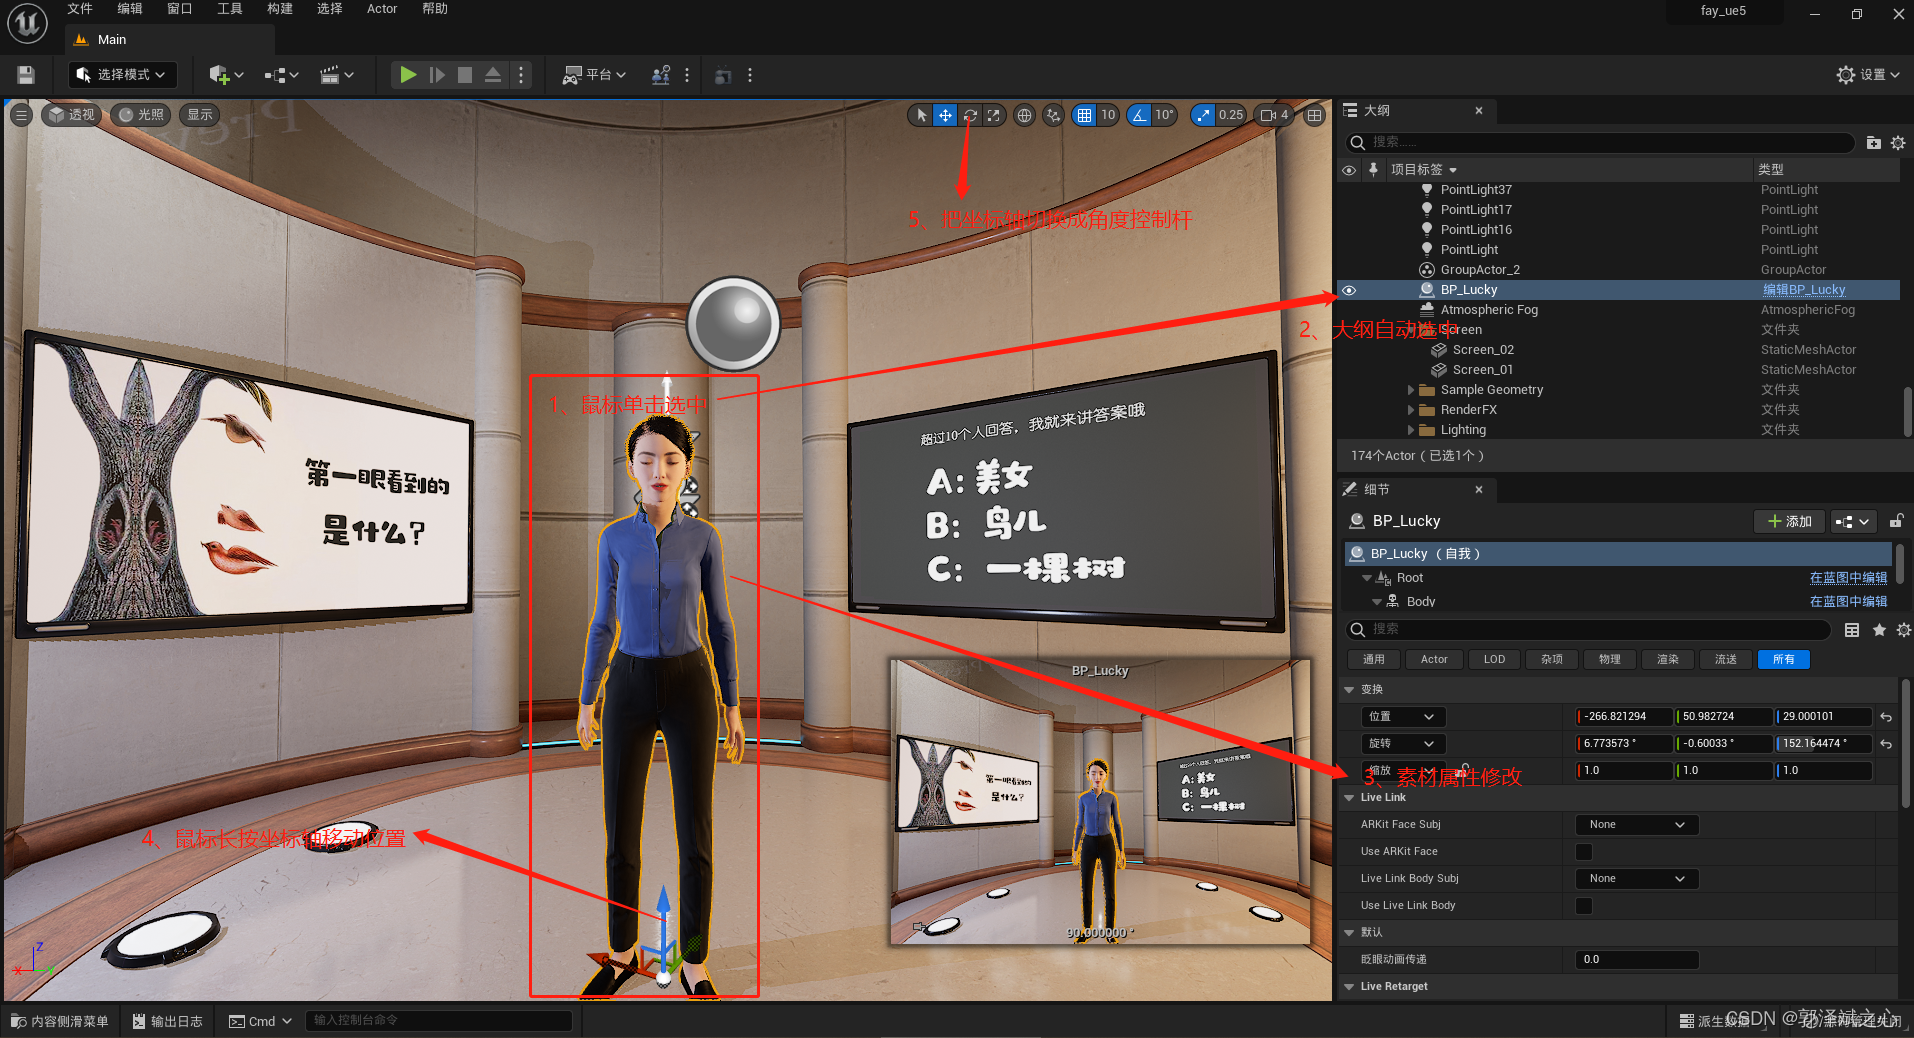Image resolution: width=1914 pixels, height=1038 pixels.
Task: Click Root's edit in blueprint link
Action: pyautogui.click(x=1848, y=578)
